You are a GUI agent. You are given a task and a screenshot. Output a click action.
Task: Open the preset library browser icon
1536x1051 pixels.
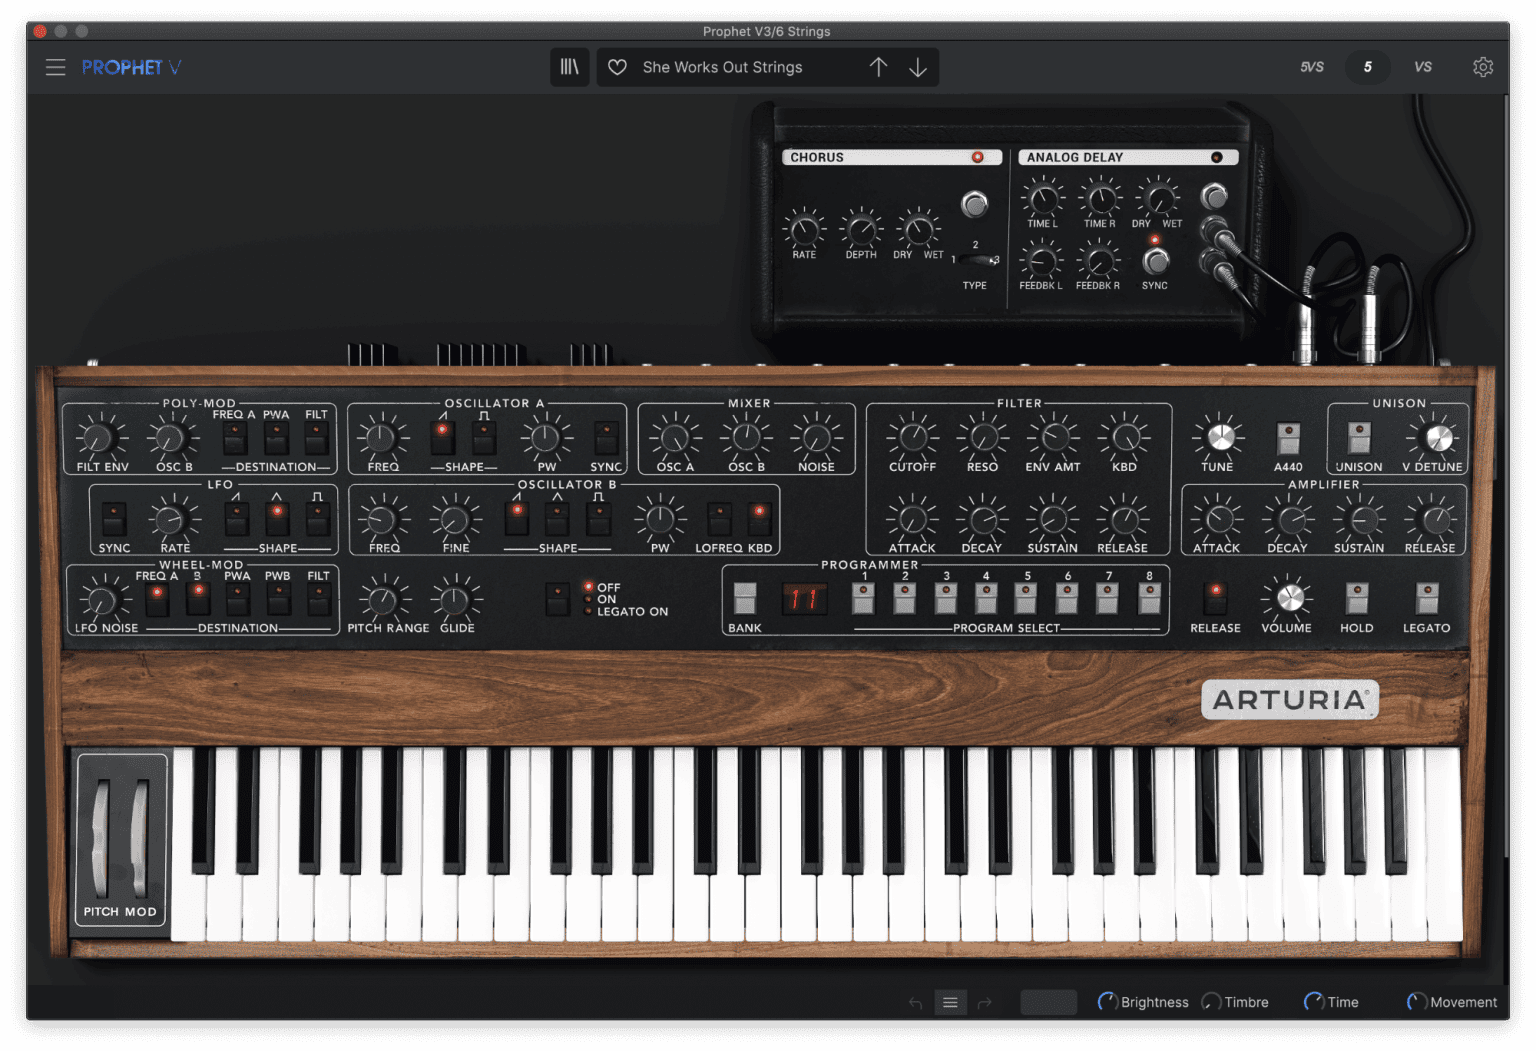pyautogui.click(x=569, y=67)
